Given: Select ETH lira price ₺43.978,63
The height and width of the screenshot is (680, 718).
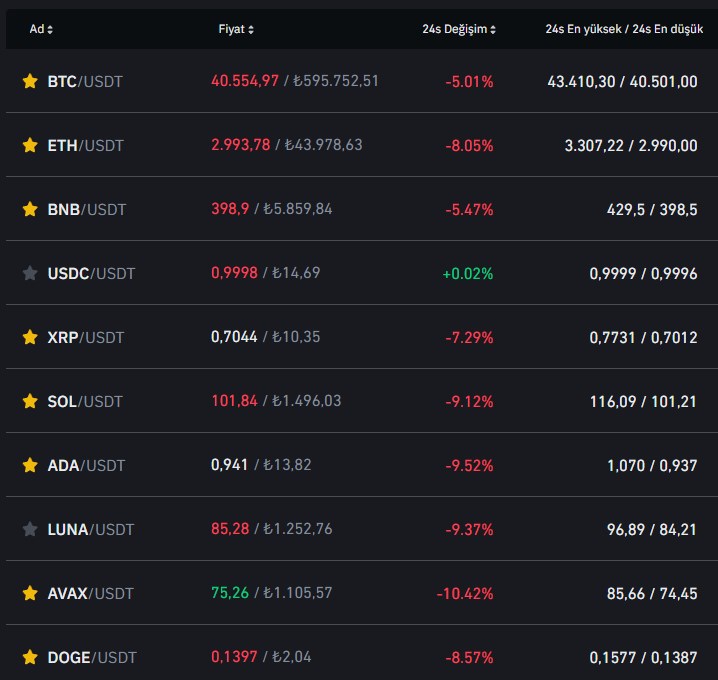Looking at the screenshot, I should (x=324, y=145).
